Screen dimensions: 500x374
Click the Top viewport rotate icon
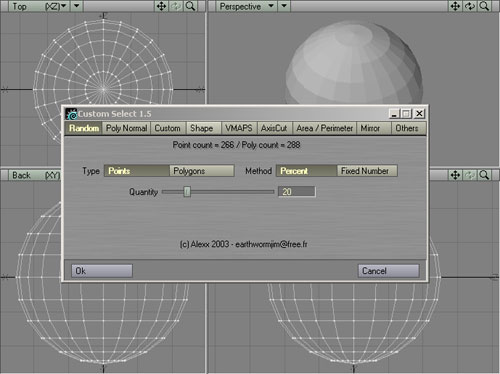(x=176, y=6)
